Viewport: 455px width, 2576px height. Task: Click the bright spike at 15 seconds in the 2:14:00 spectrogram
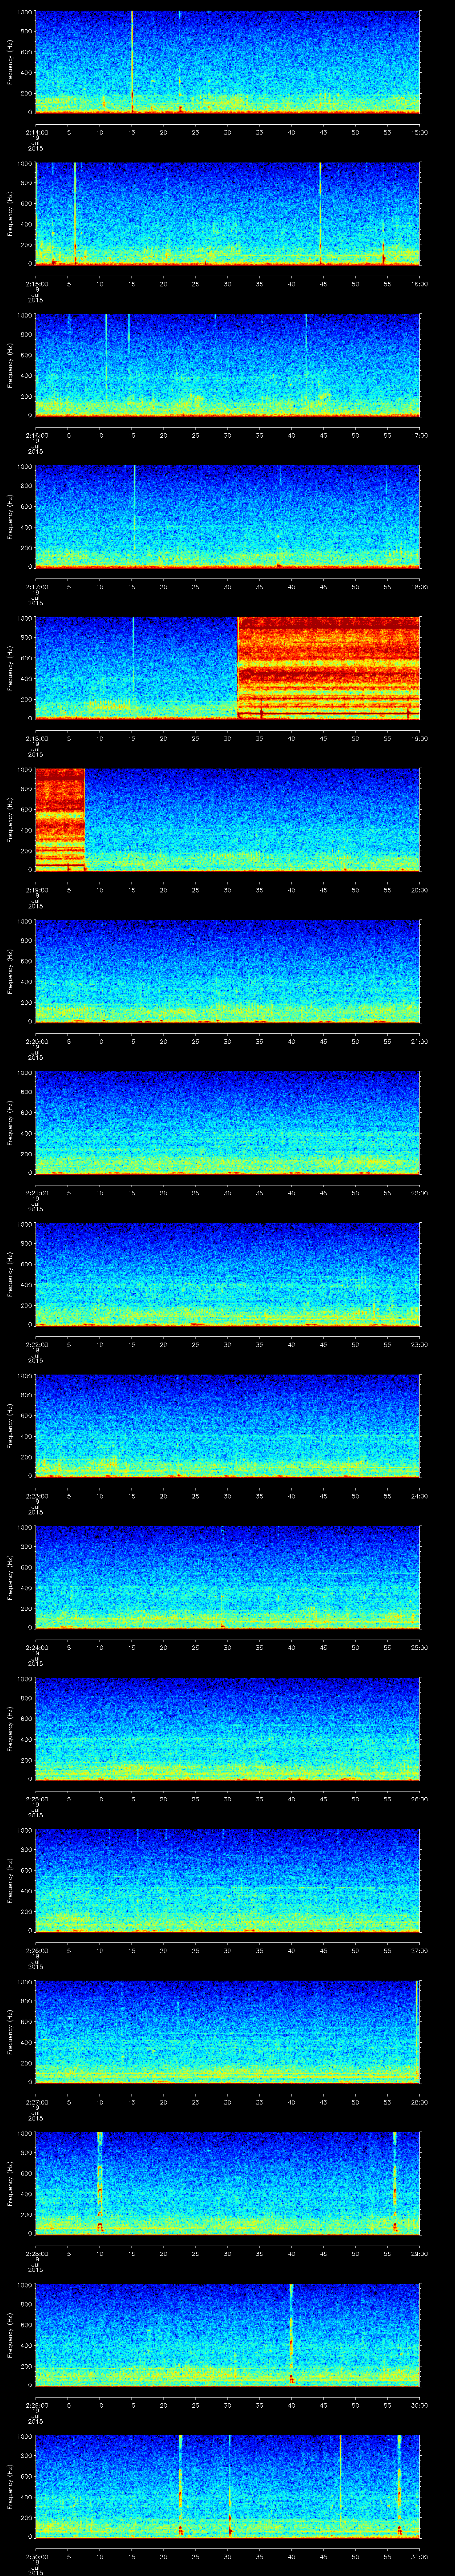click(132, 60)
